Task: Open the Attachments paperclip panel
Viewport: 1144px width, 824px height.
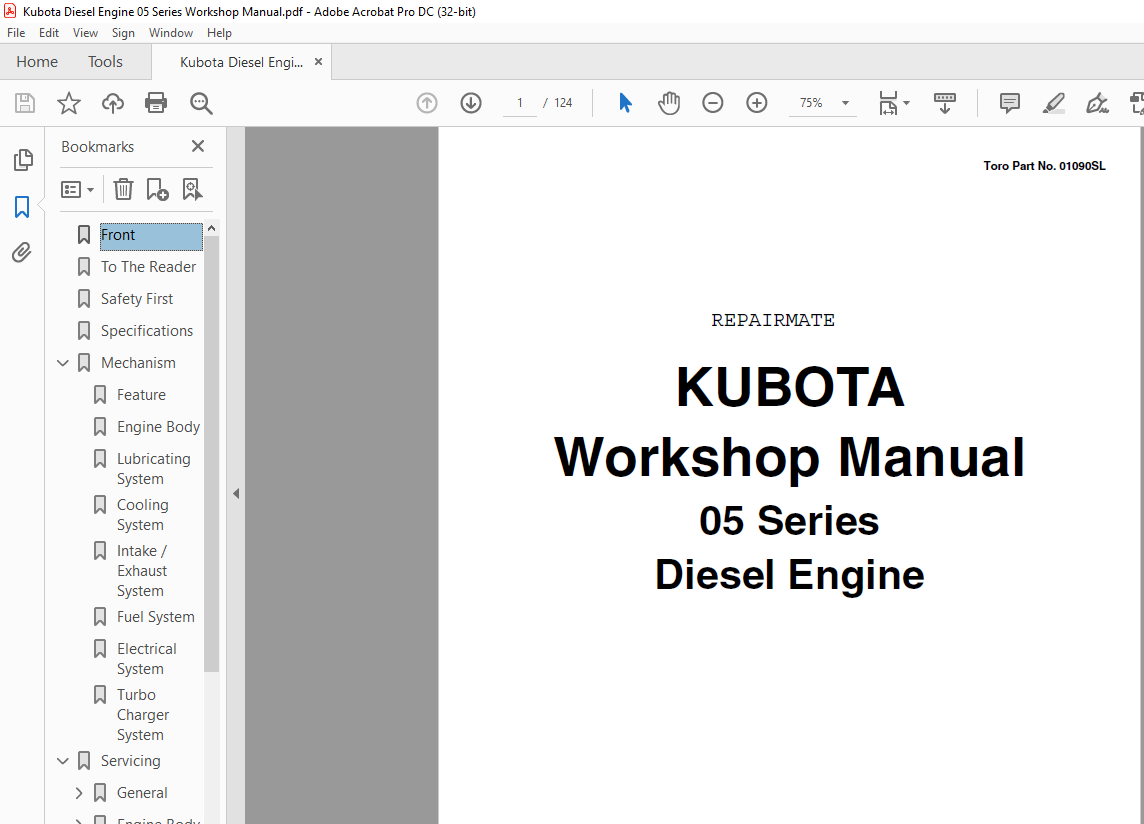Action: [22, 253]
